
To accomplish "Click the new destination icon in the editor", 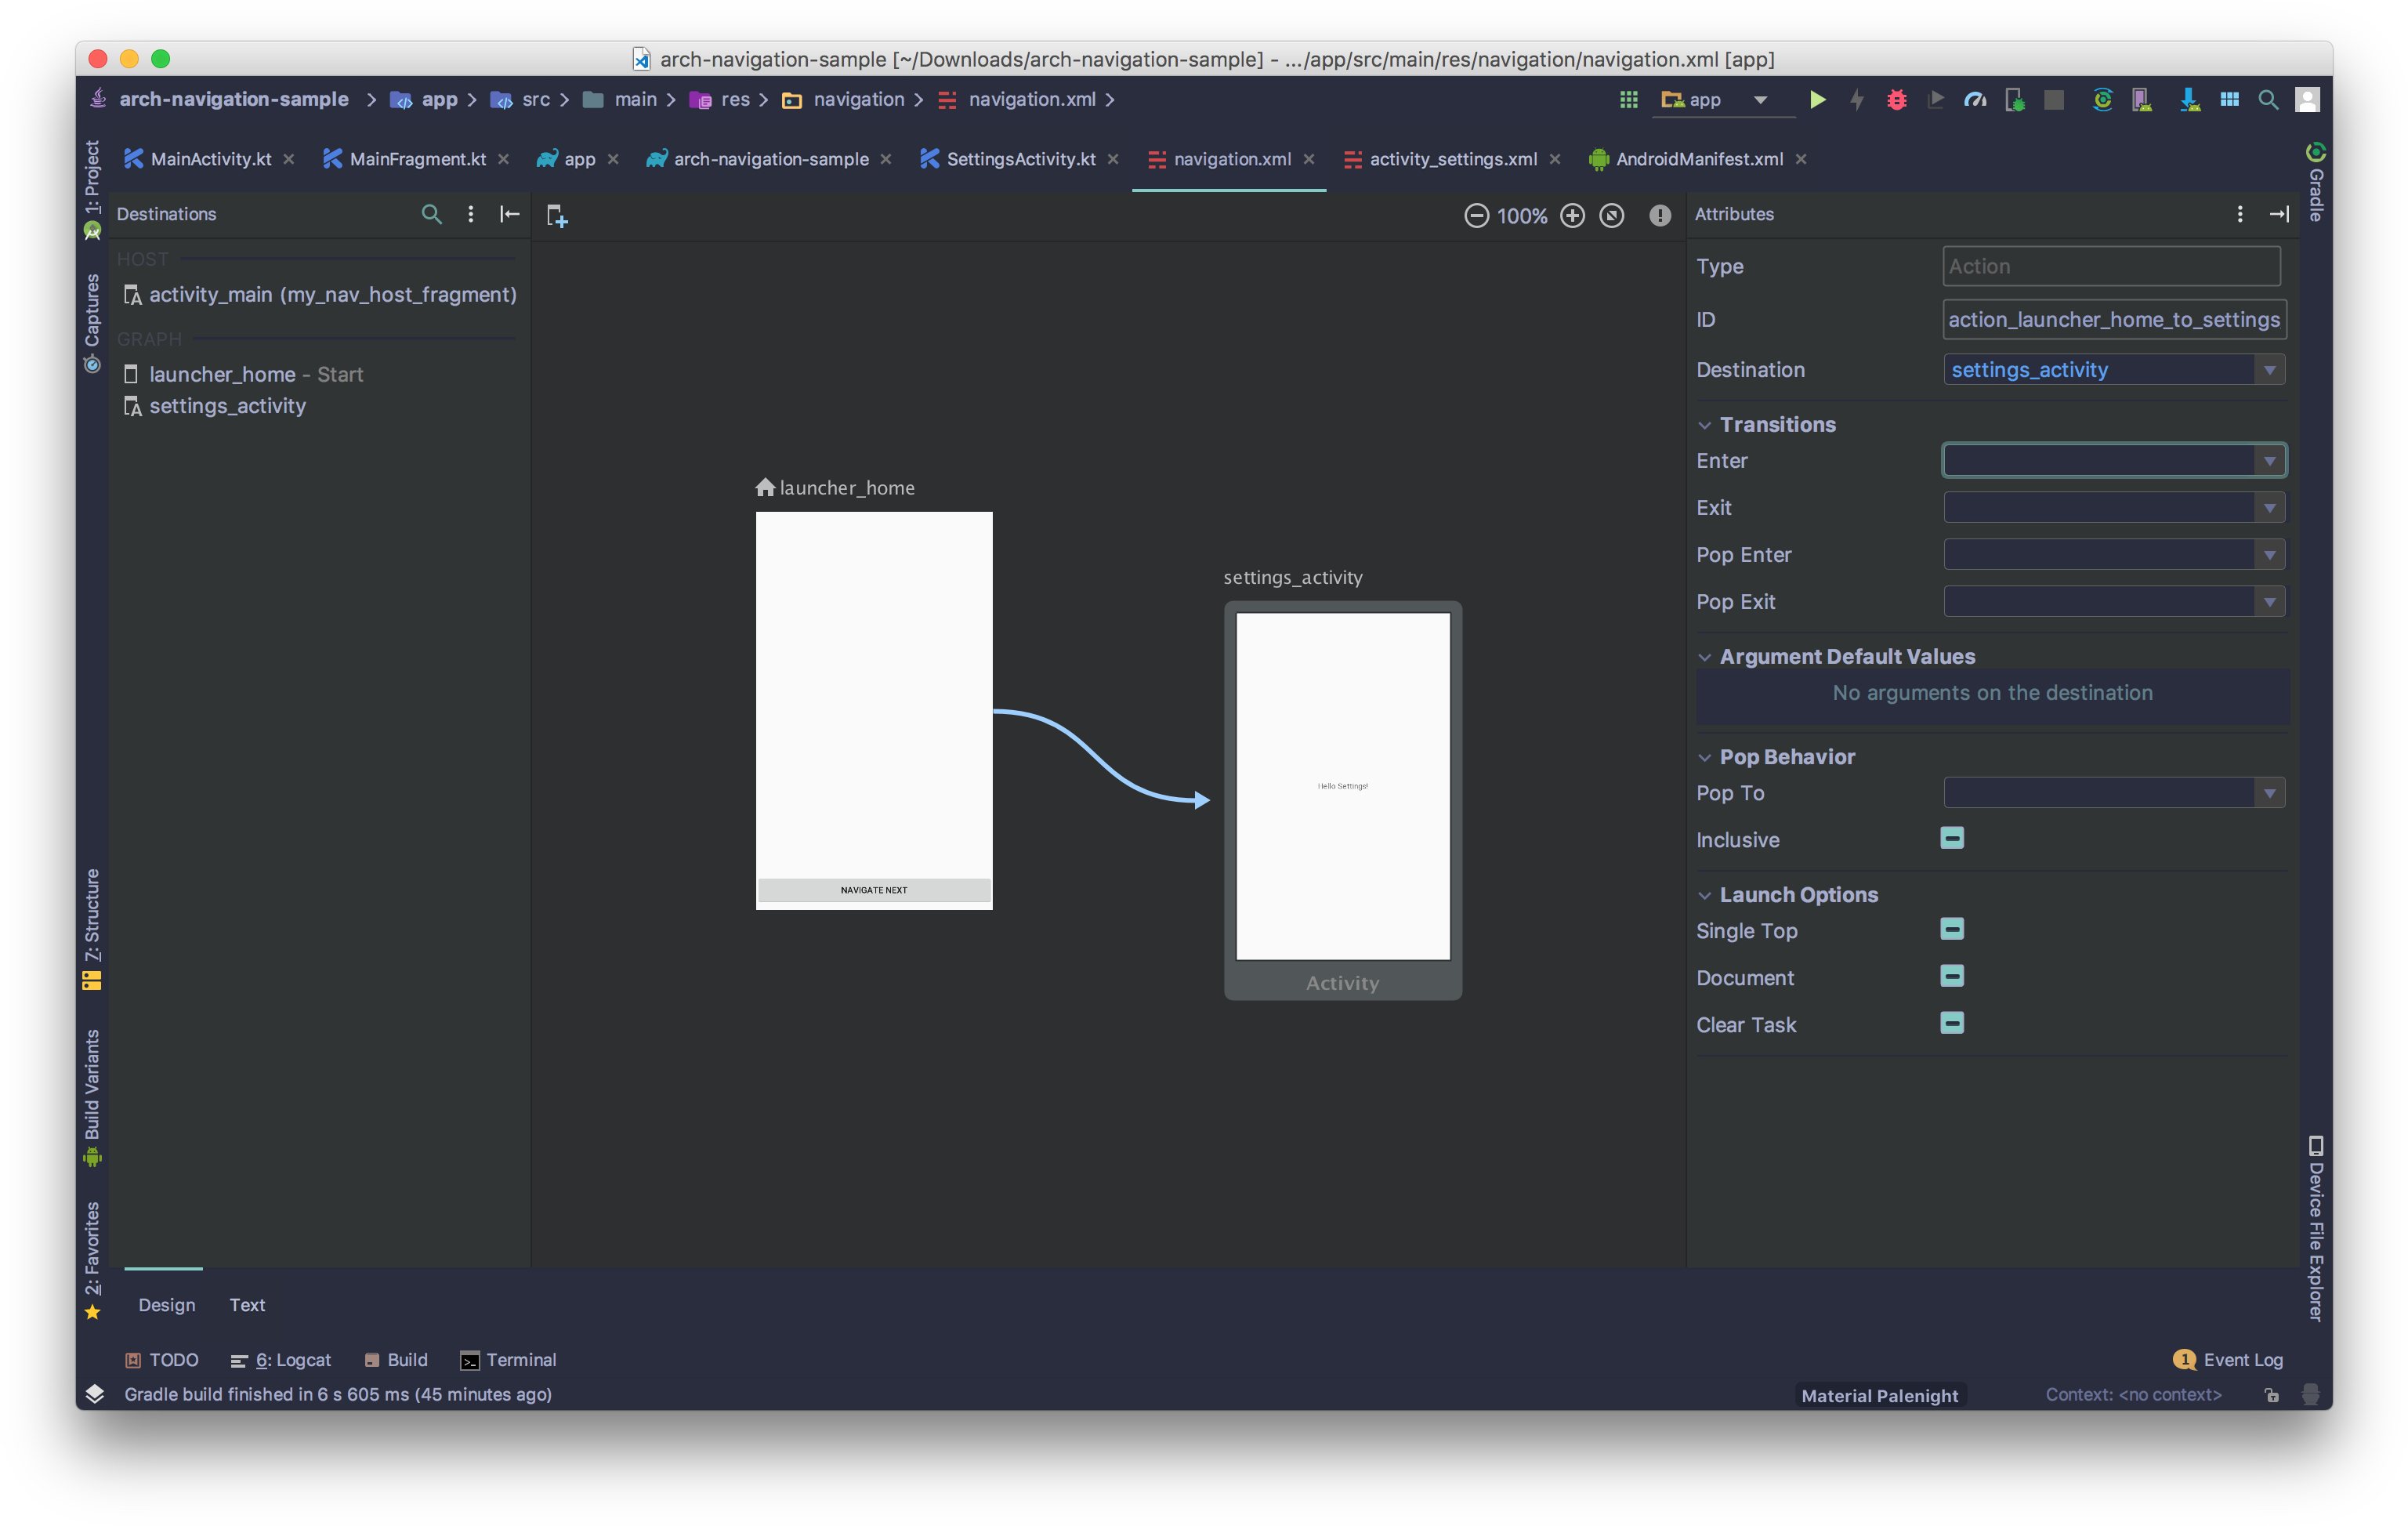I will pyautogui.click(x=557, y=215).
